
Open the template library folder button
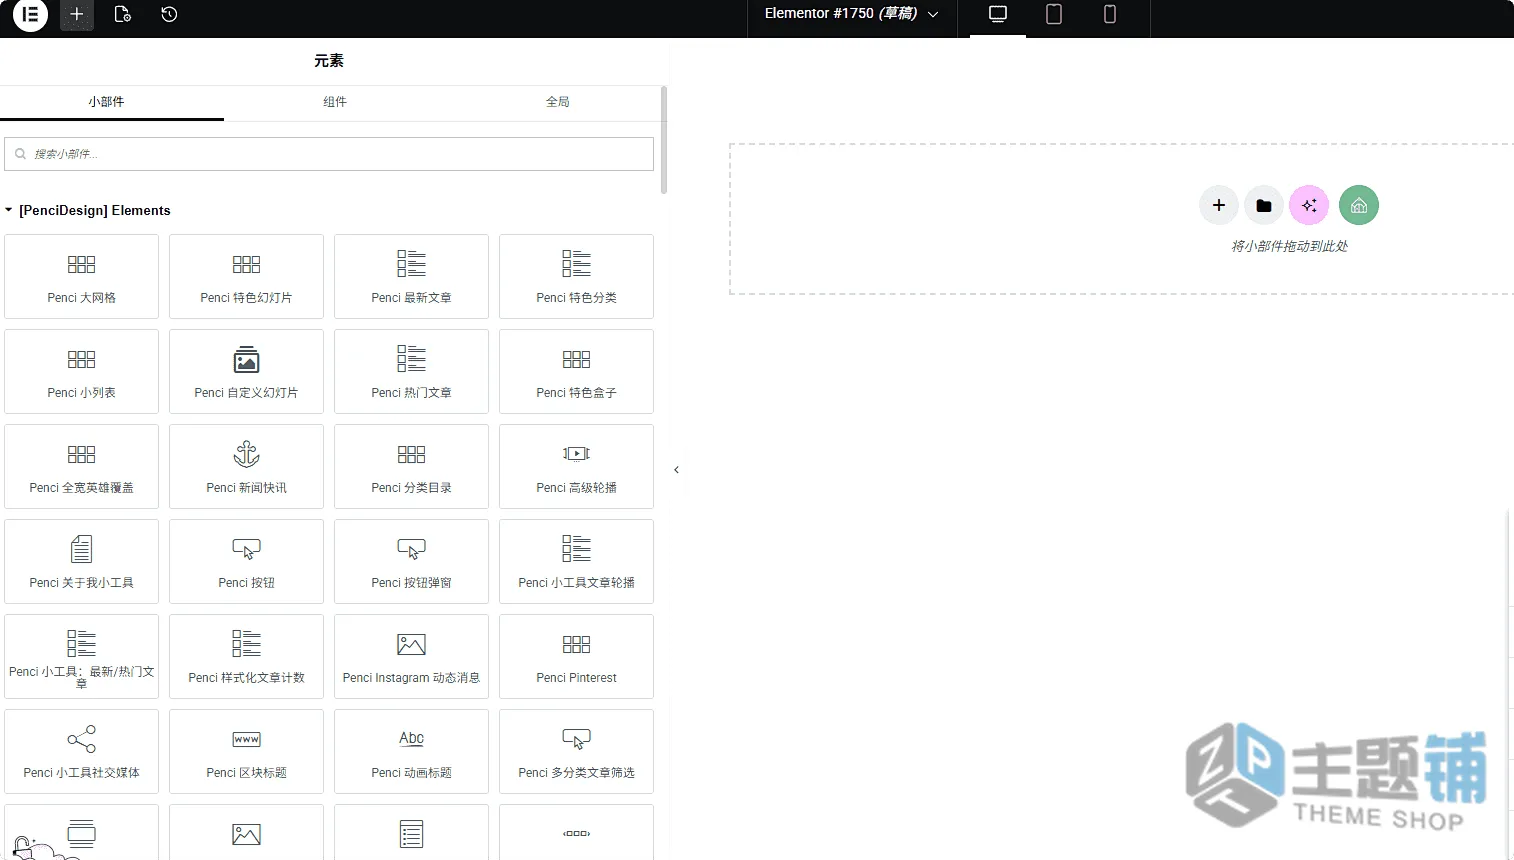[1264, 205]
